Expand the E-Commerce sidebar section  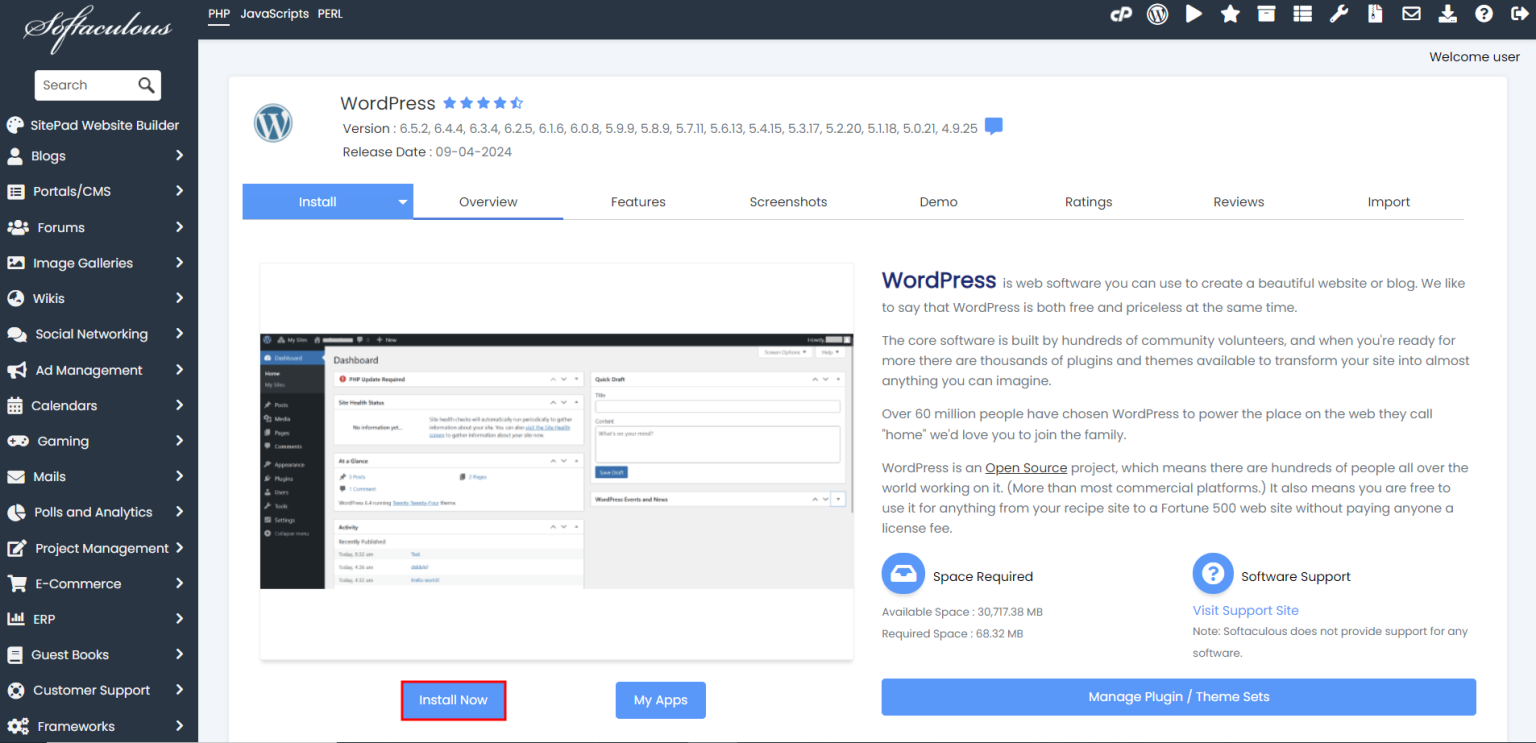coord(97,583)
